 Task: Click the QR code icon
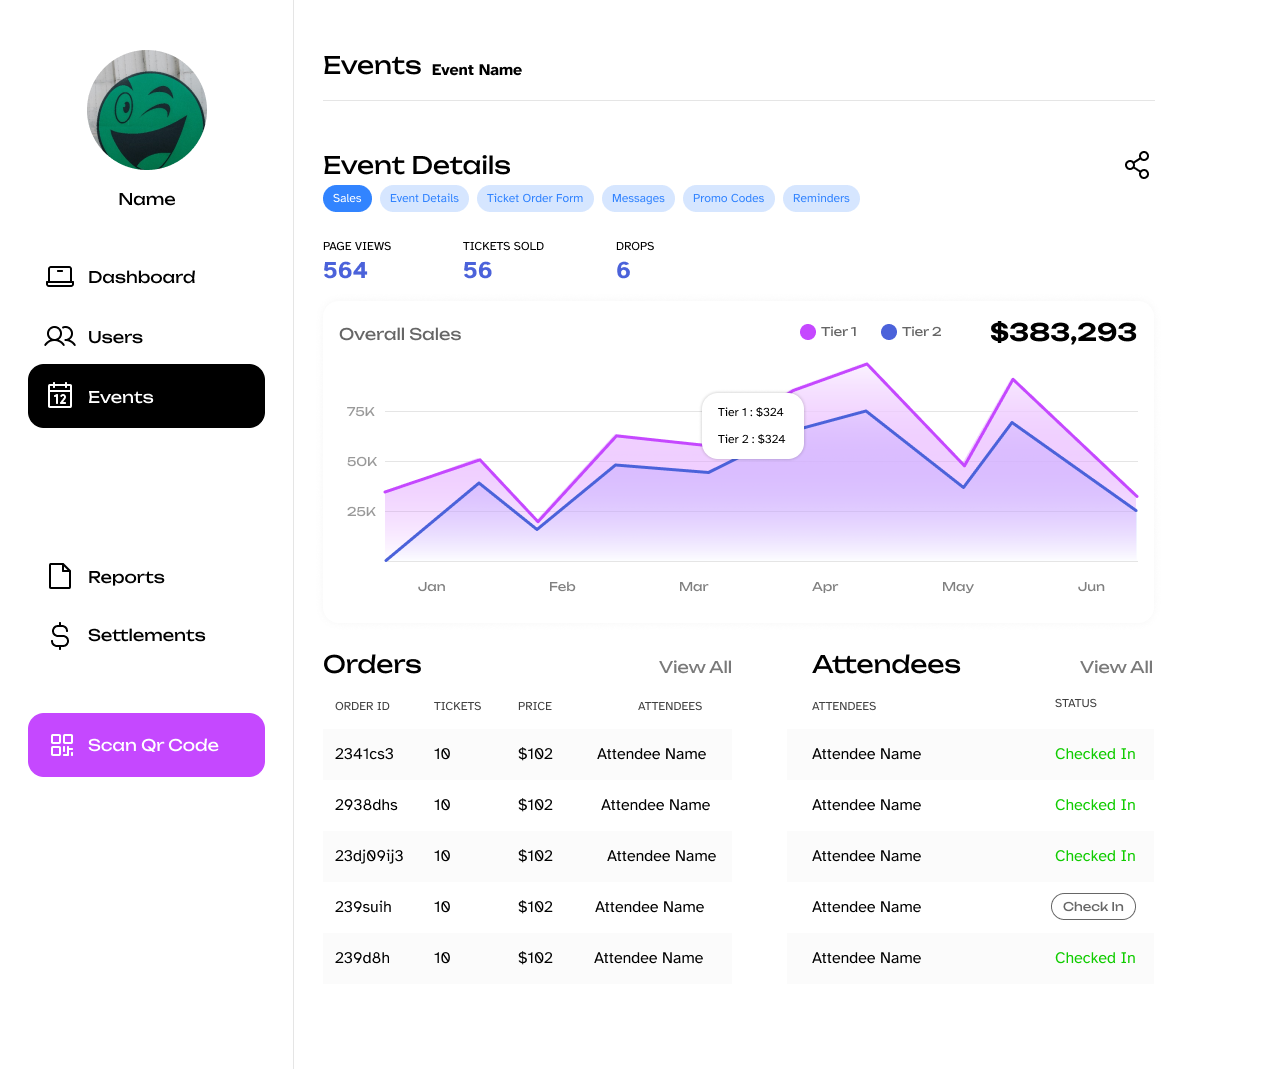62,745
